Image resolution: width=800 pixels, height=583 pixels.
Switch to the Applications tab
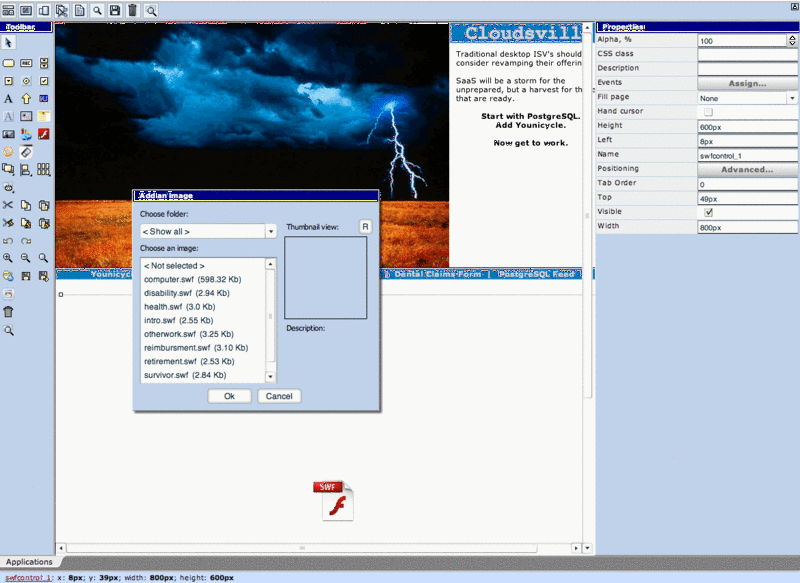(28, 563)
